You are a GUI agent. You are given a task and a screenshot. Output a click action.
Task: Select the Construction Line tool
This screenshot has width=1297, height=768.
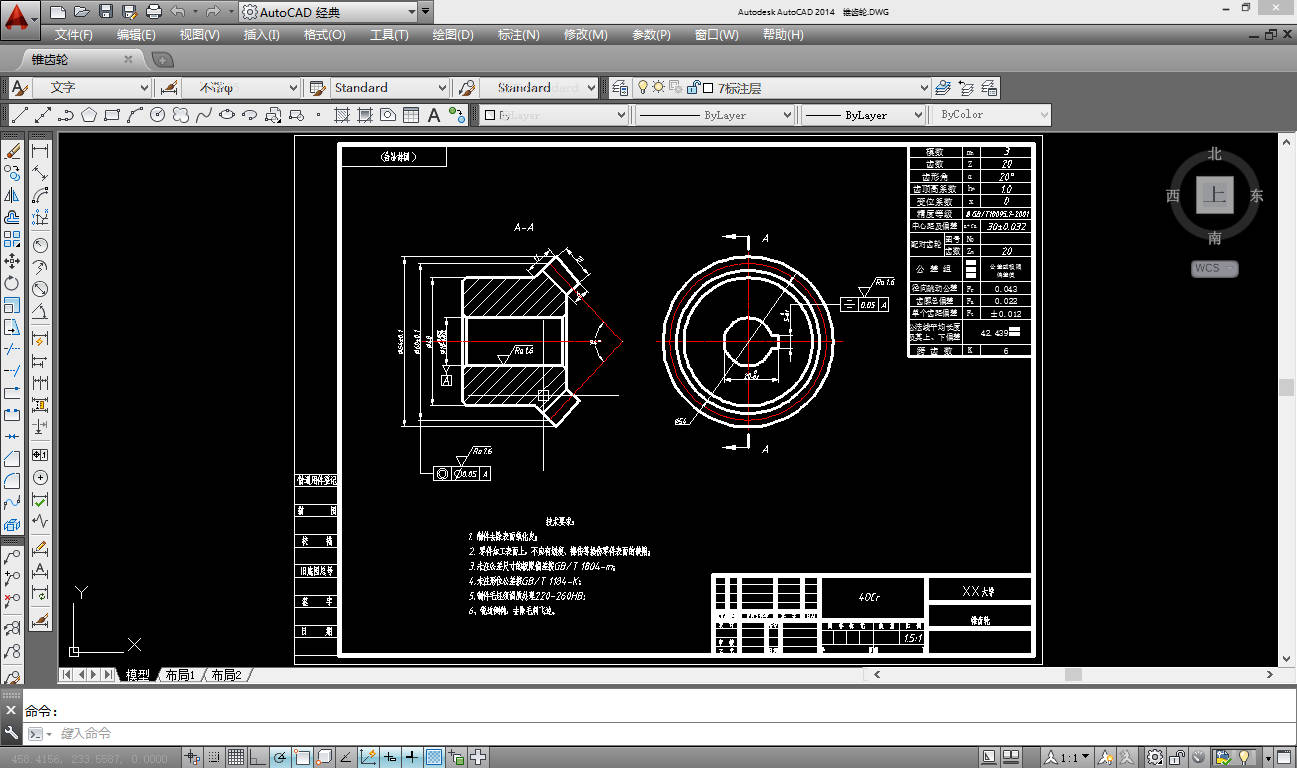(42, 115)
